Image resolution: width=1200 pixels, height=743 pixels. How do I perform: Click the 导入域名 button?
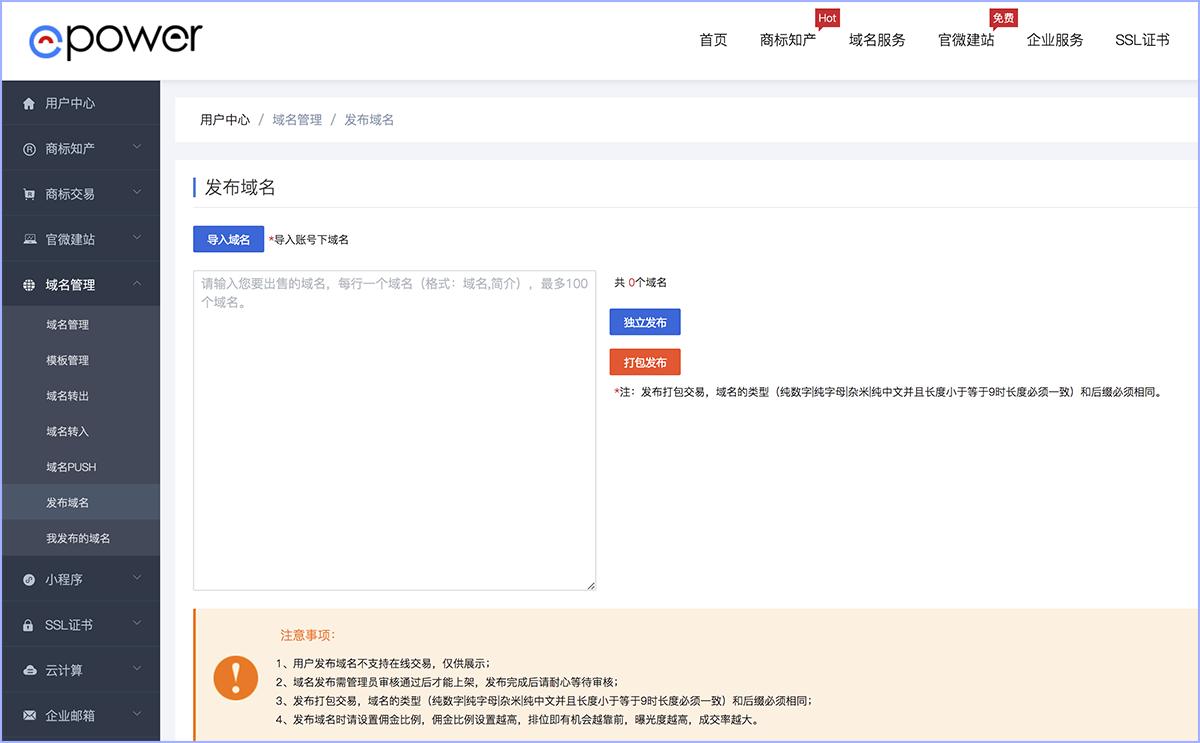click(x=228, y=239)
